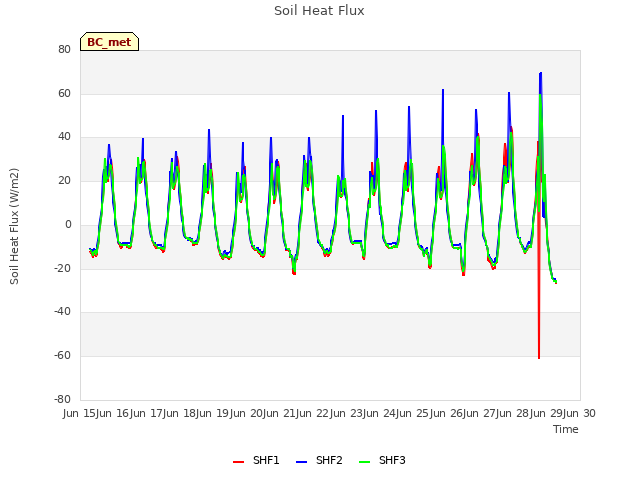Click the Time axis label
The width and height of the screenshot is (640, 480).
click(x=566, y=429)
